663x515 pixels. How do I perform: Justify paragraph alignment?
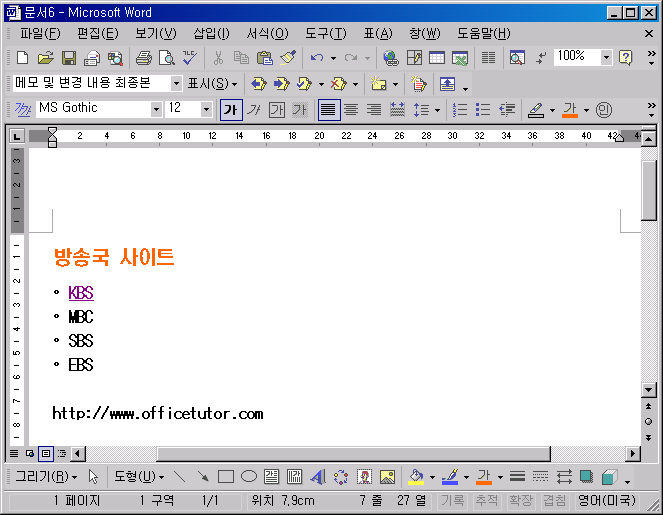click(x=329, y=110)
